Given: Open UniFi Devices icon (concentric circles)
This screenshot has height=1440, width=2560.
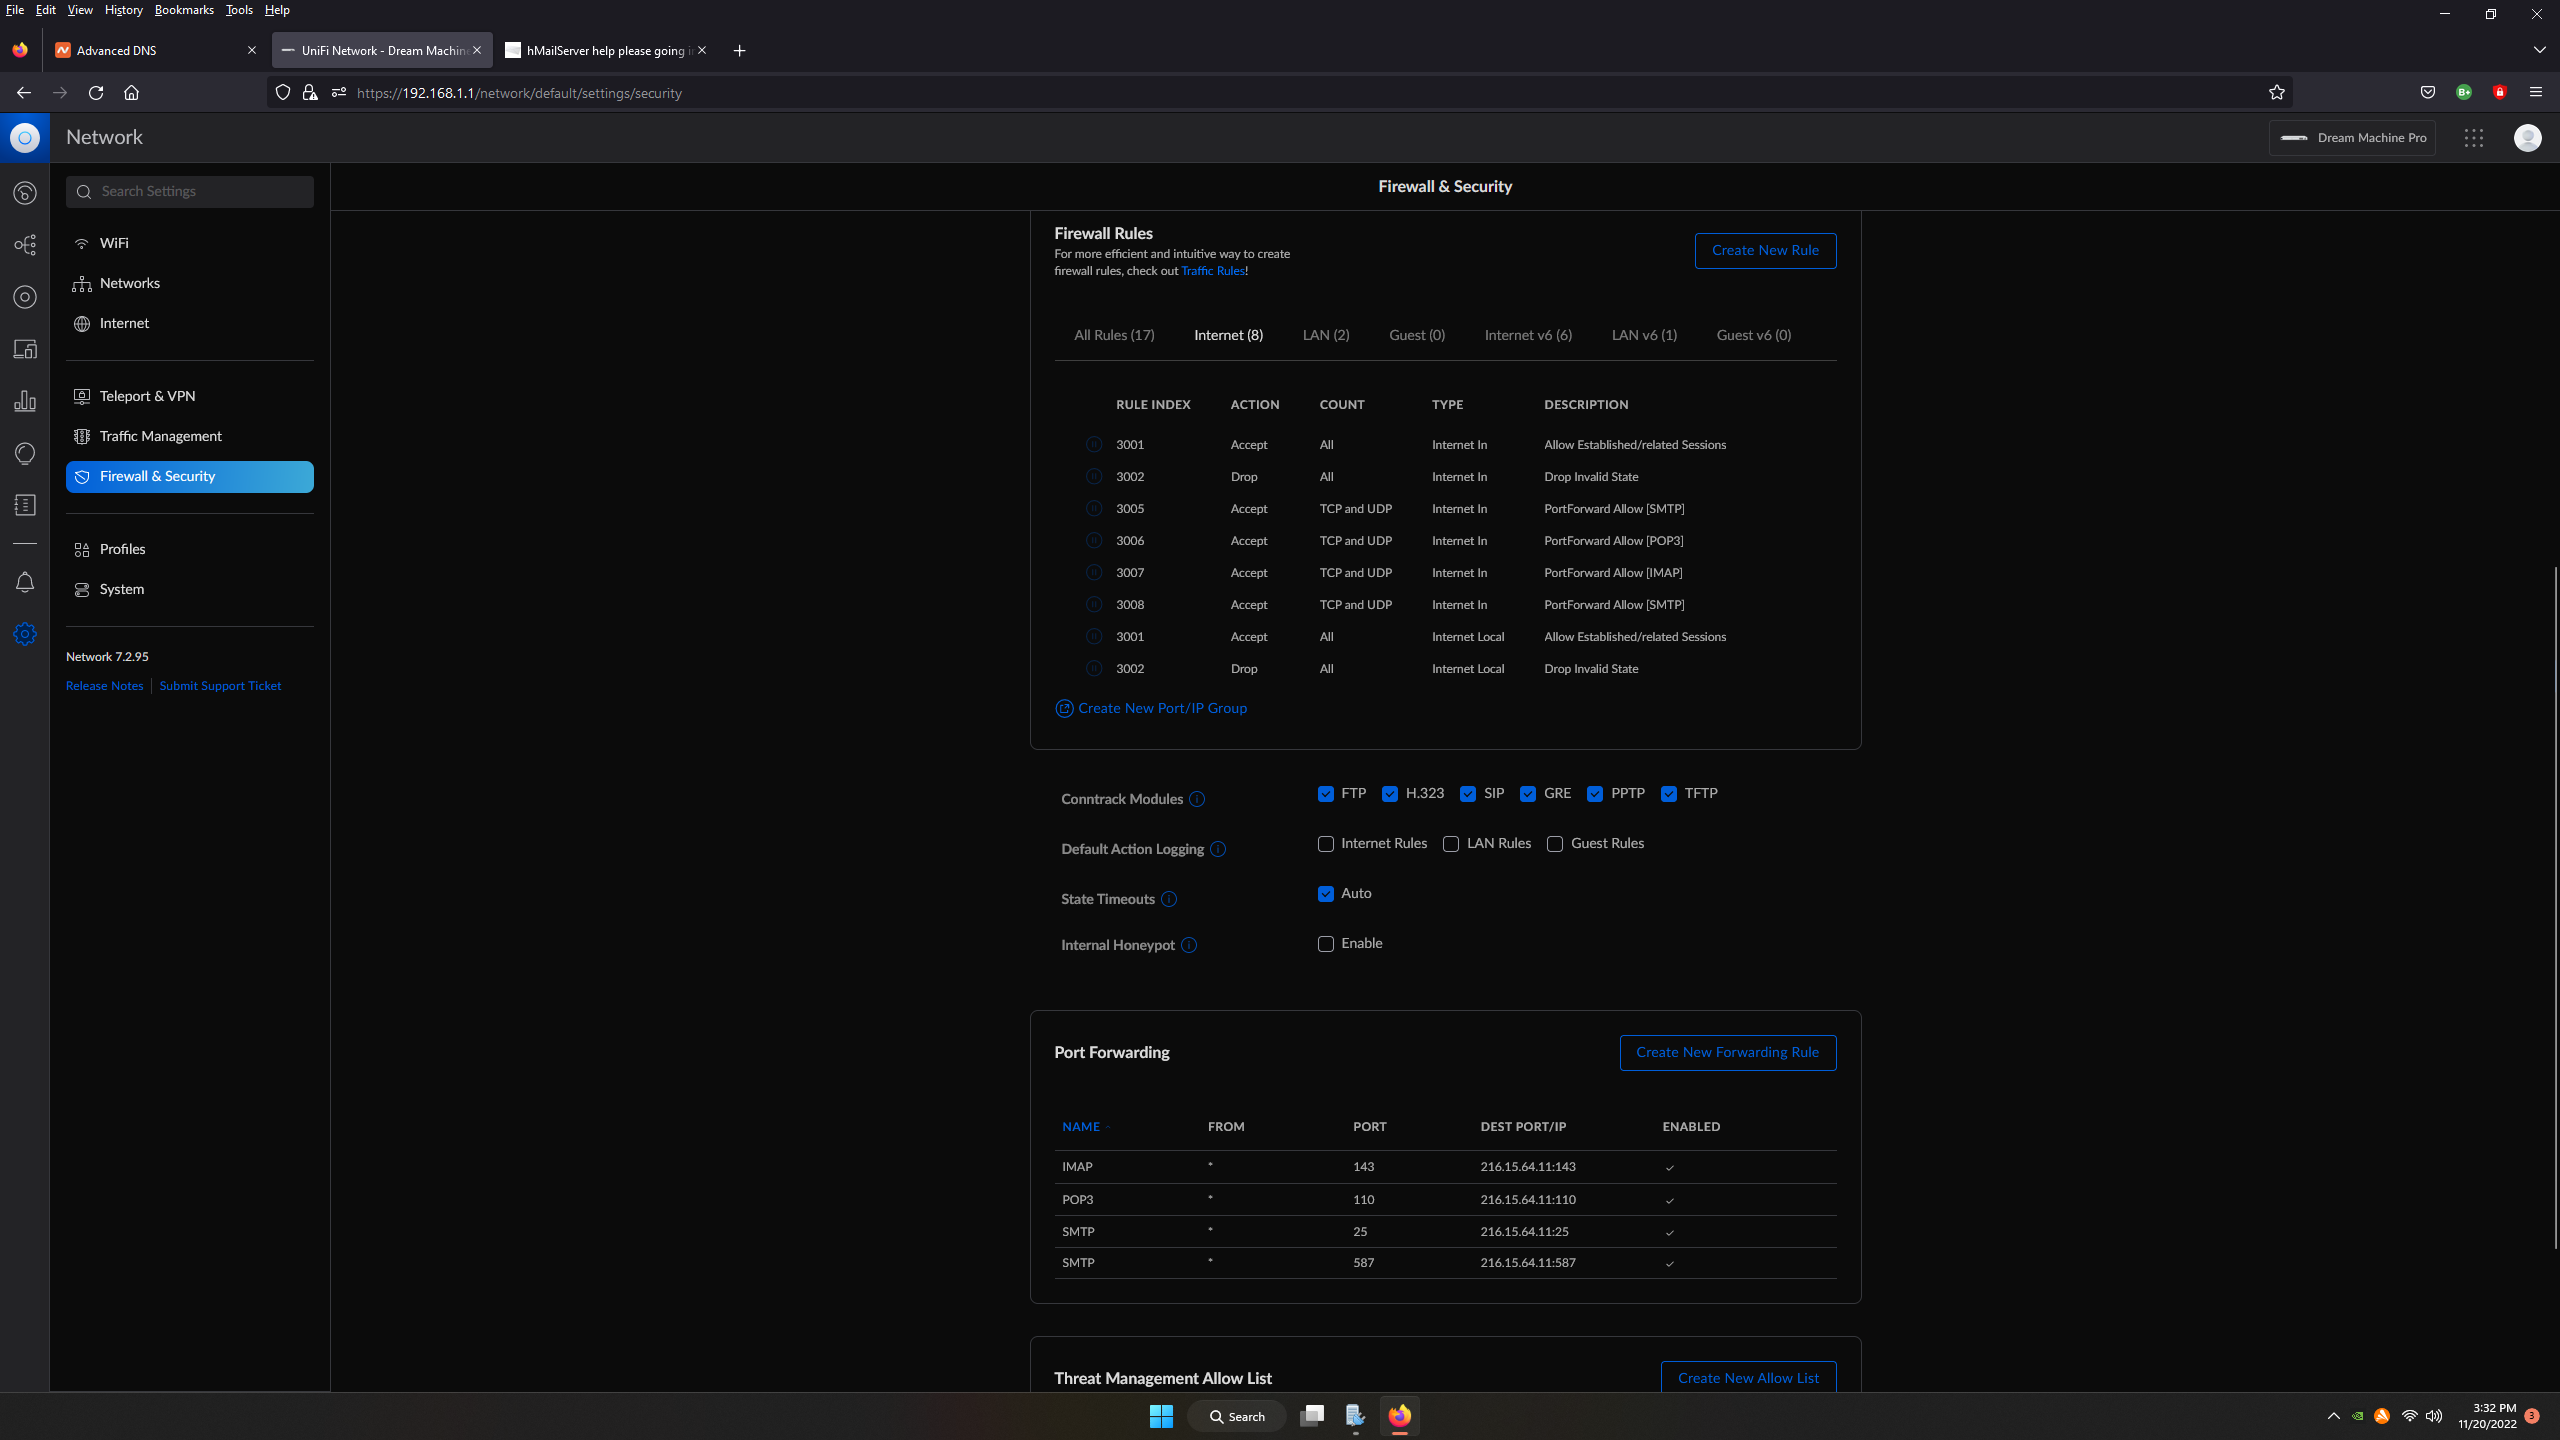Looking at the screenshot, I should point(25,297).
